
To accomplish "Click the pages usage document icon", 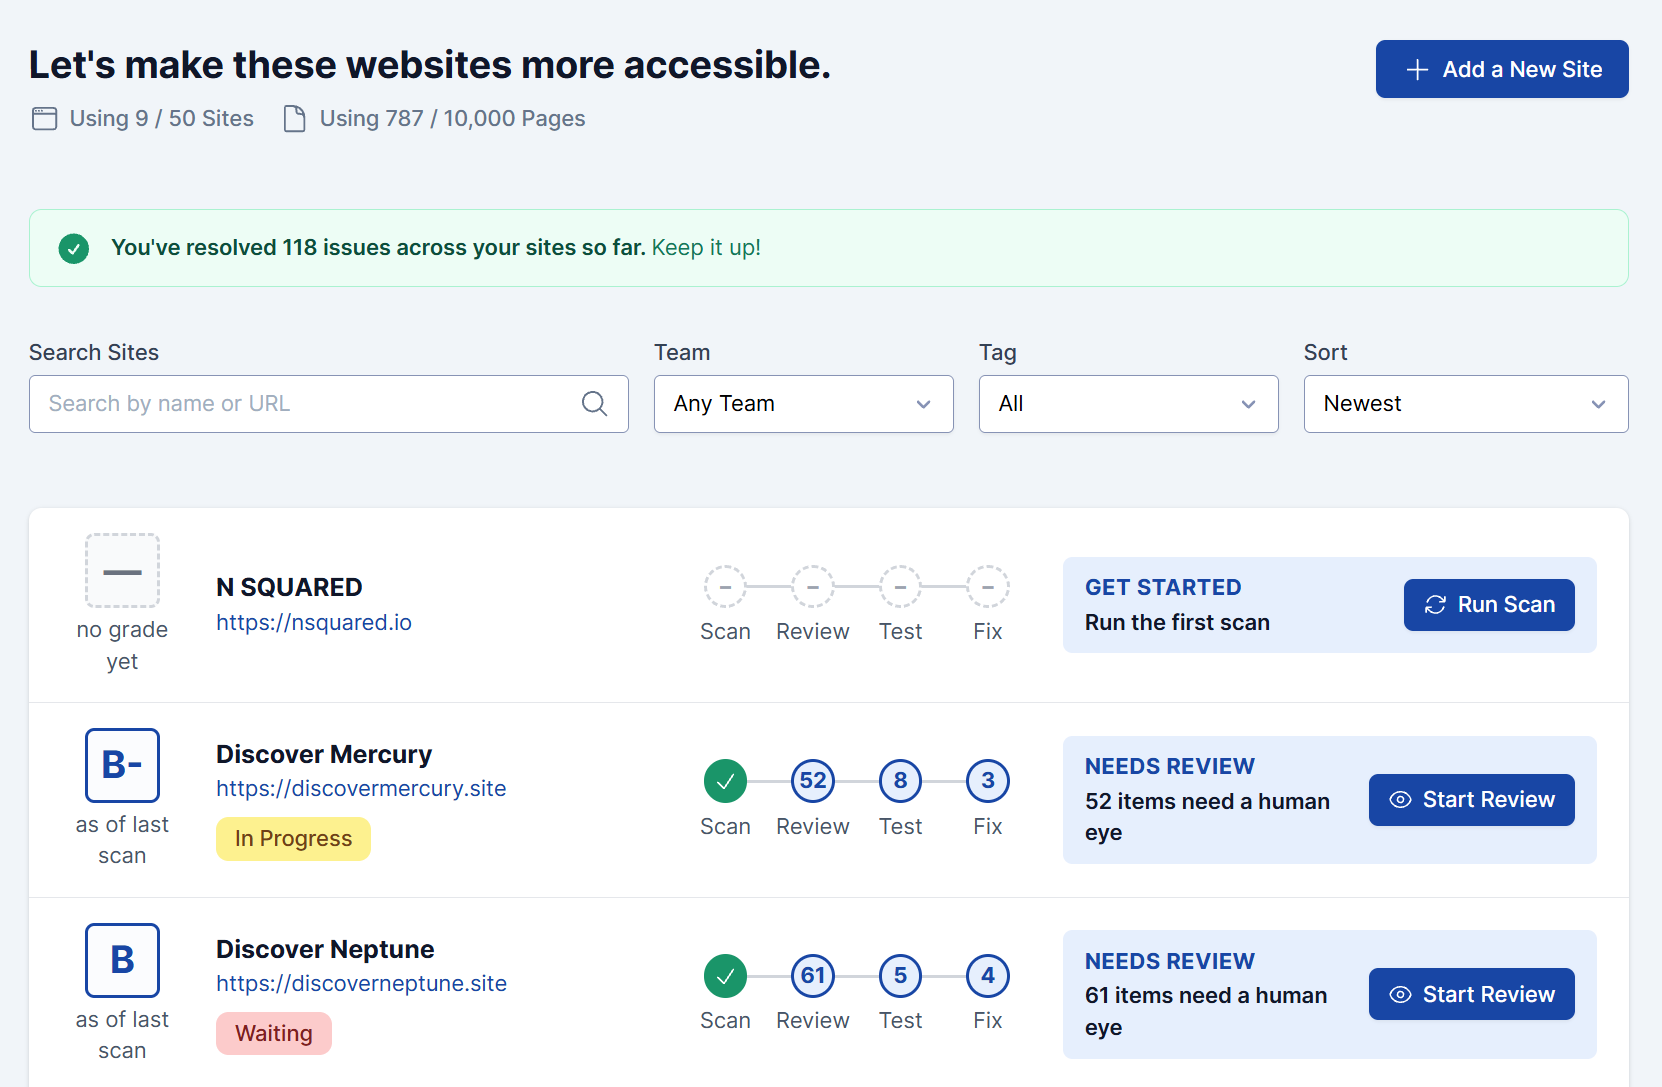I will pos(295,119).
